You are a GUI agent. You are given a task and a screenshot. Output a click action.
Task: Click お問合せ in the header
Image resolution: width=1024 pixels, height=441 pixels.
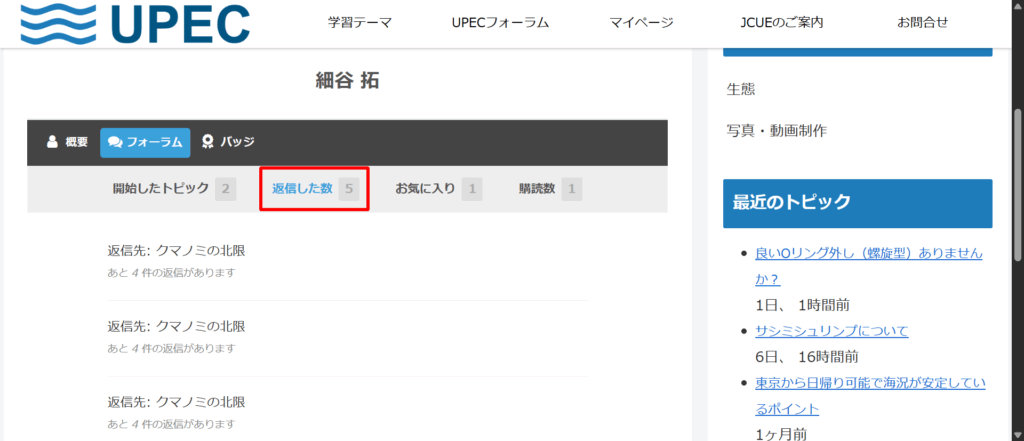922,23
